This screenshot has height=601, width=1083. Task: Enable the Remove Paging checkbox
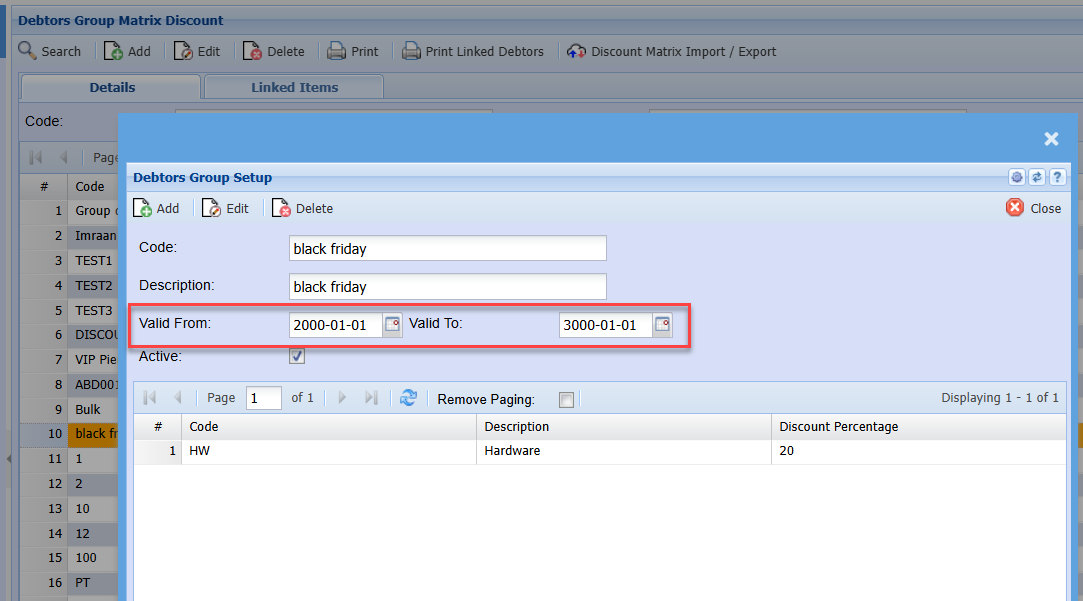click(x=567, y=399)
